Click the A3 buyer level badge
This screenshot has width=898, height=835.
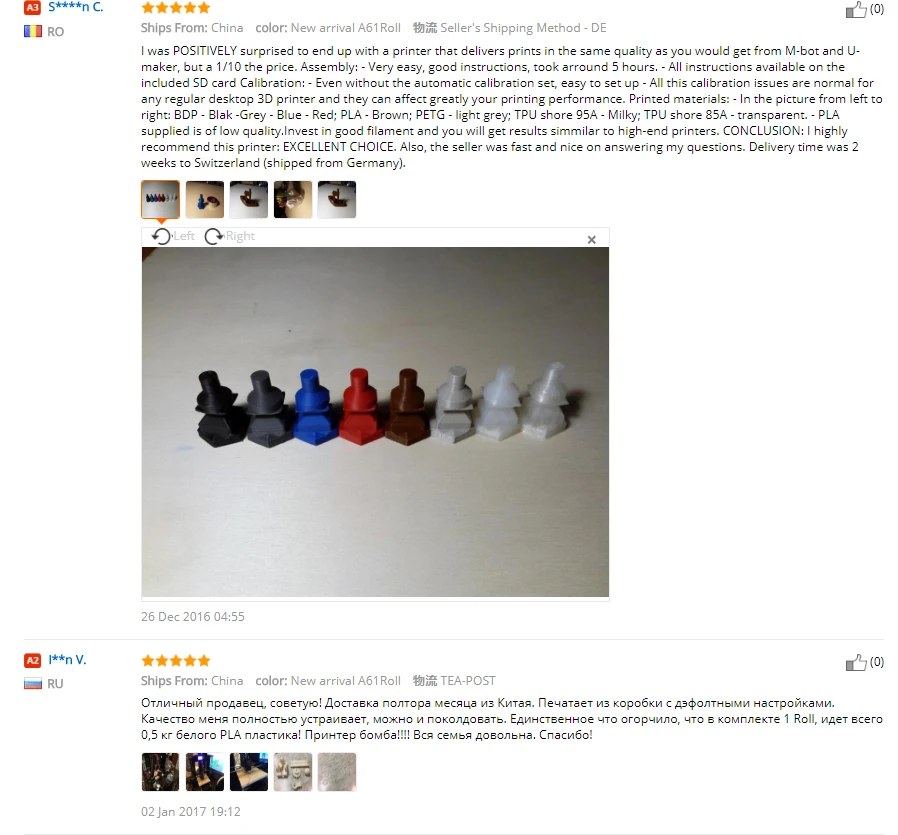[x=32, y=7]
